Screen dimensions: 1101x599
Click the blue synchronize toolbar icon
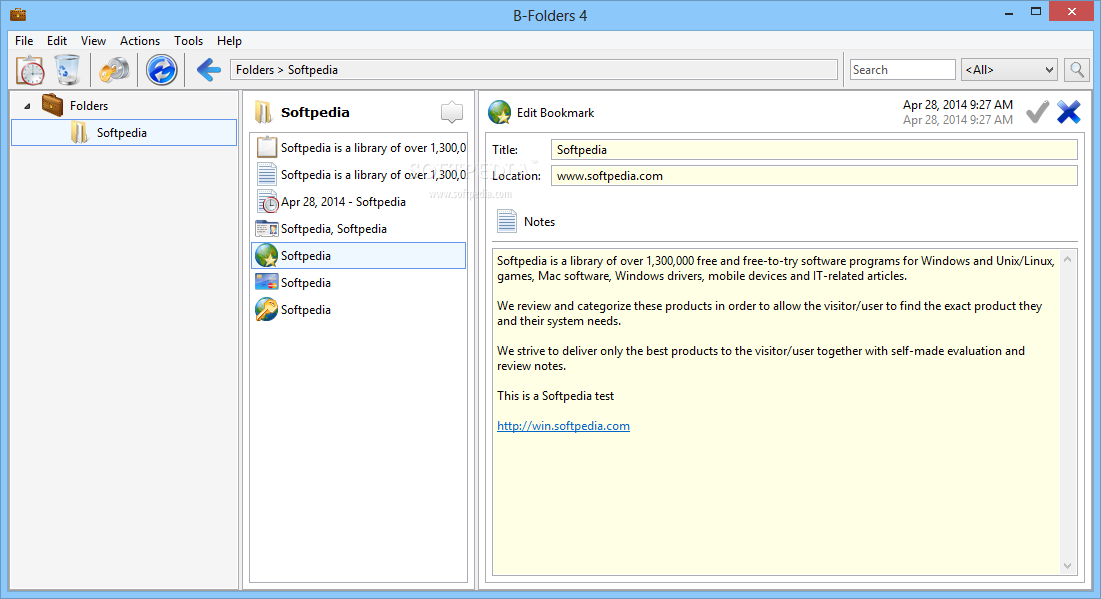tap(161, 70)
